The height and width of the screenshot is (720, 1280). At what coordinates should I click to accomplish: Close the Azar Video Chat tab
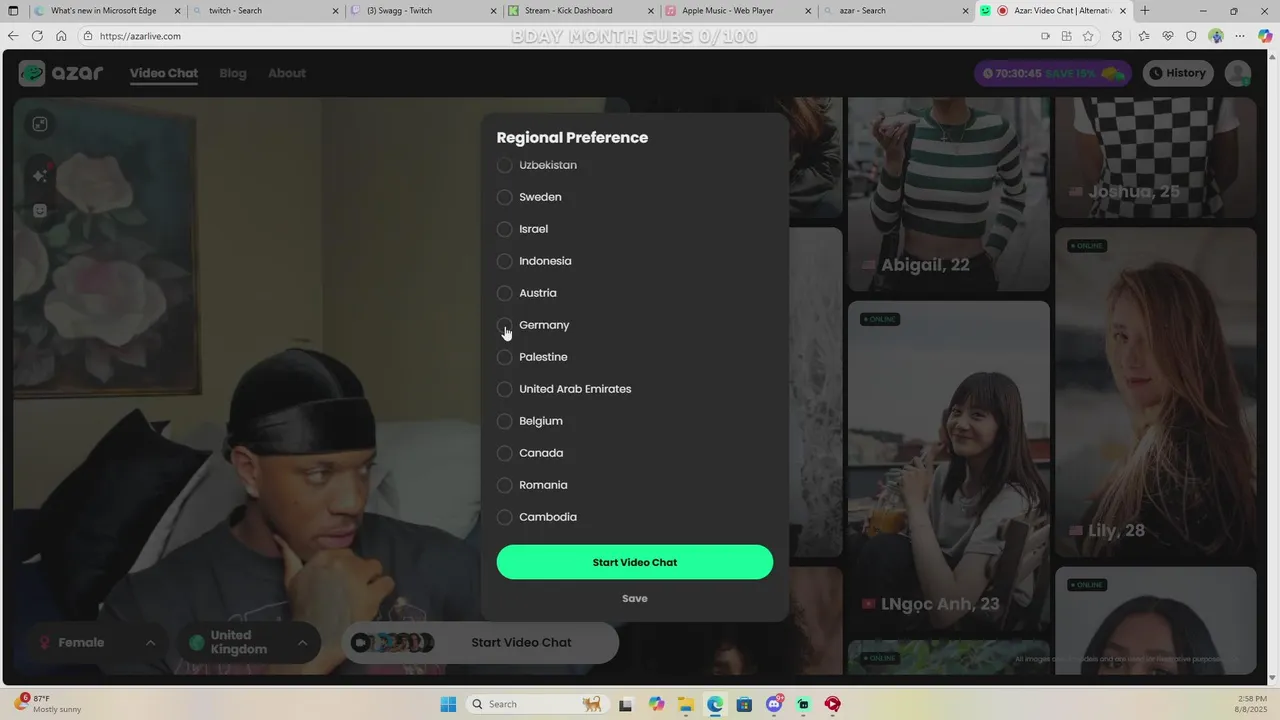point(1123,11)
